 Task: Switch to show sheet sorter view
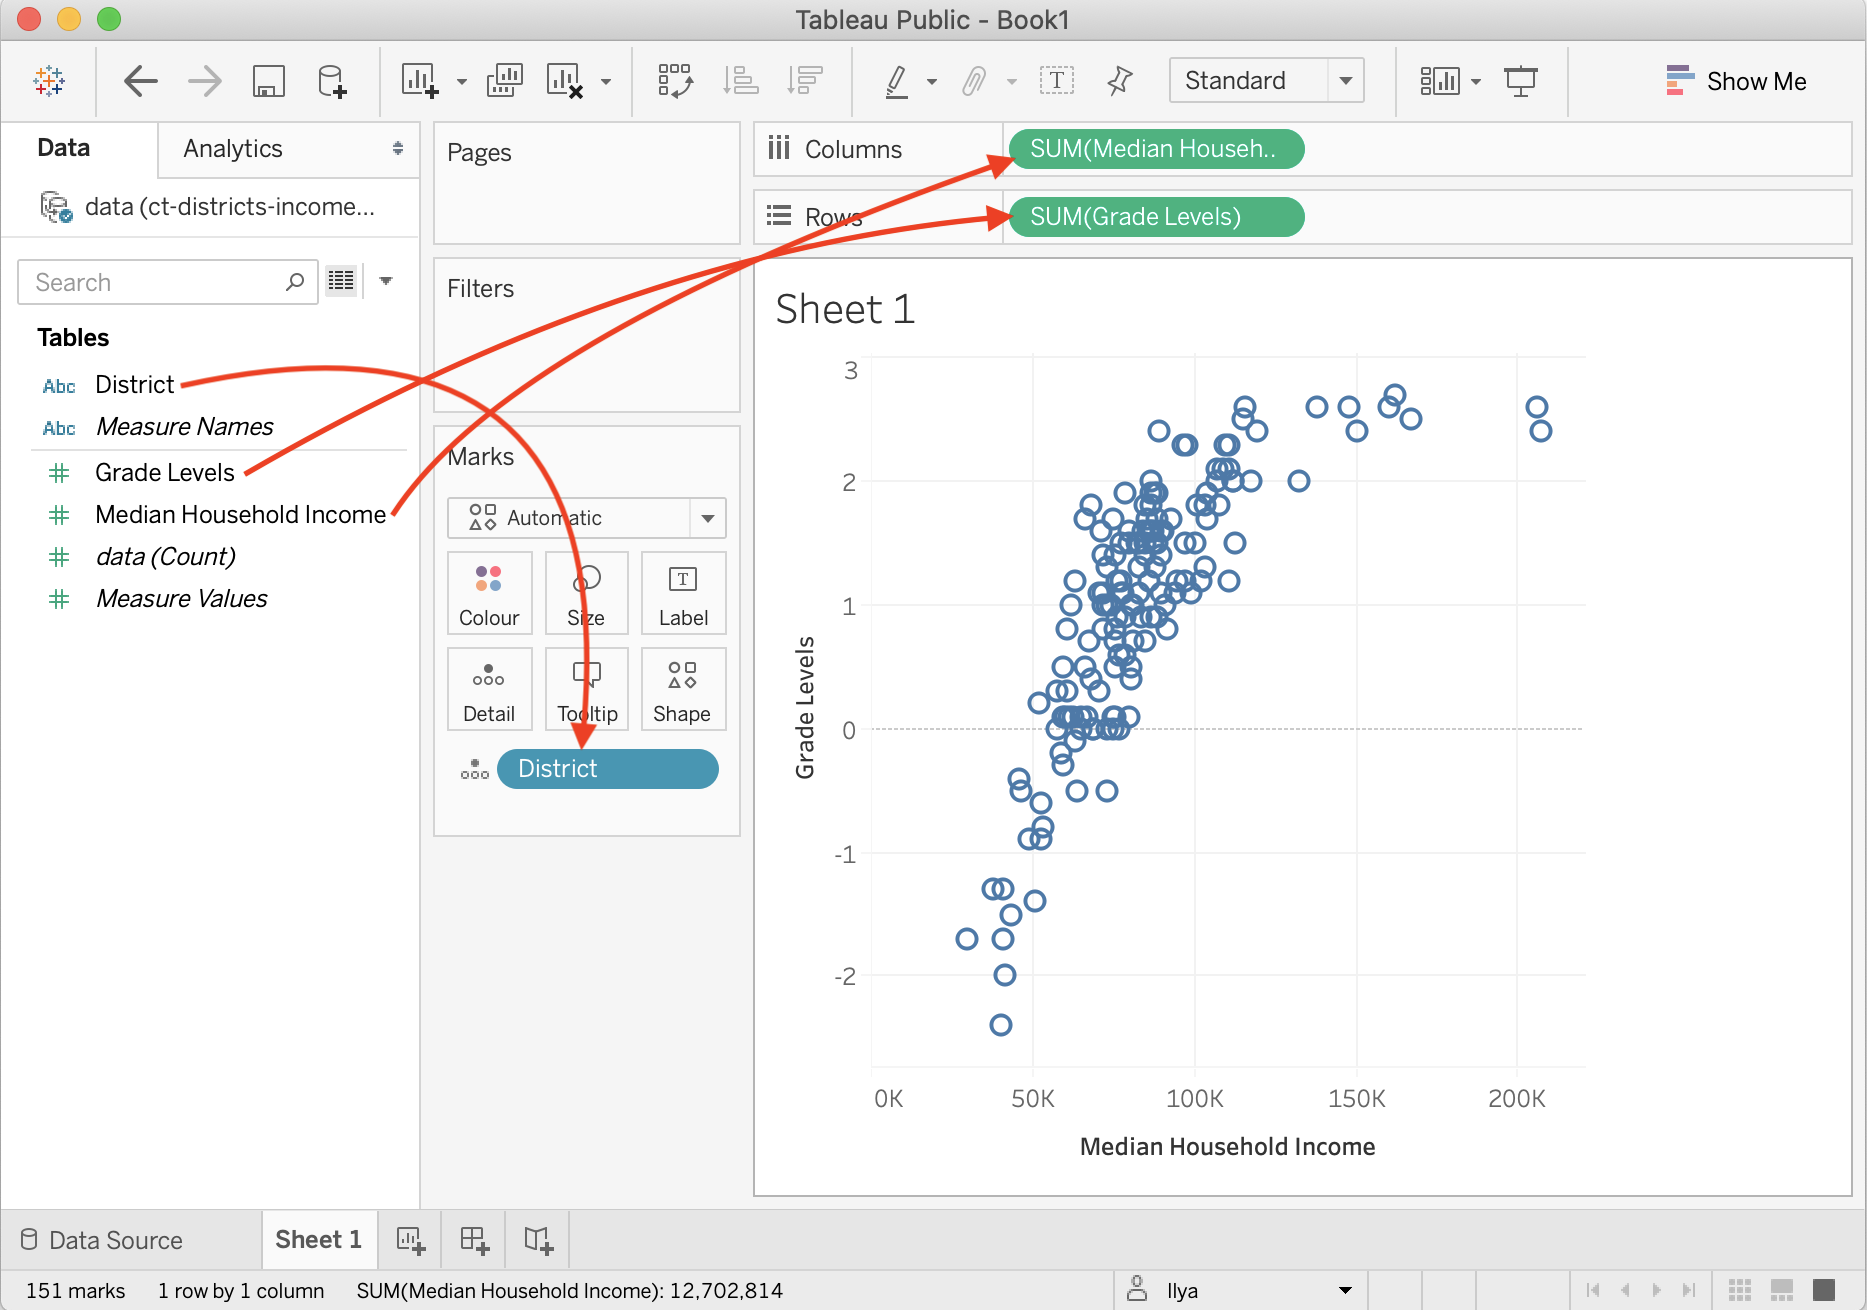click(1740, 1290)
